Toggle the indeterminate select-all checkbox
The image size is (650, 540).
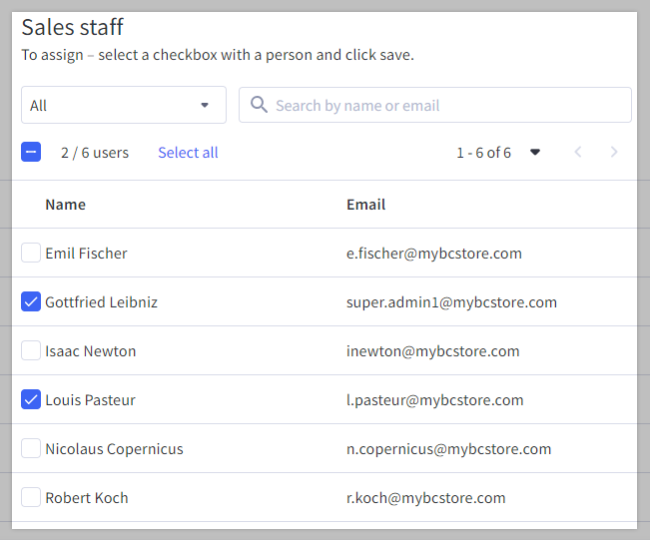click(x=31, y=152)
